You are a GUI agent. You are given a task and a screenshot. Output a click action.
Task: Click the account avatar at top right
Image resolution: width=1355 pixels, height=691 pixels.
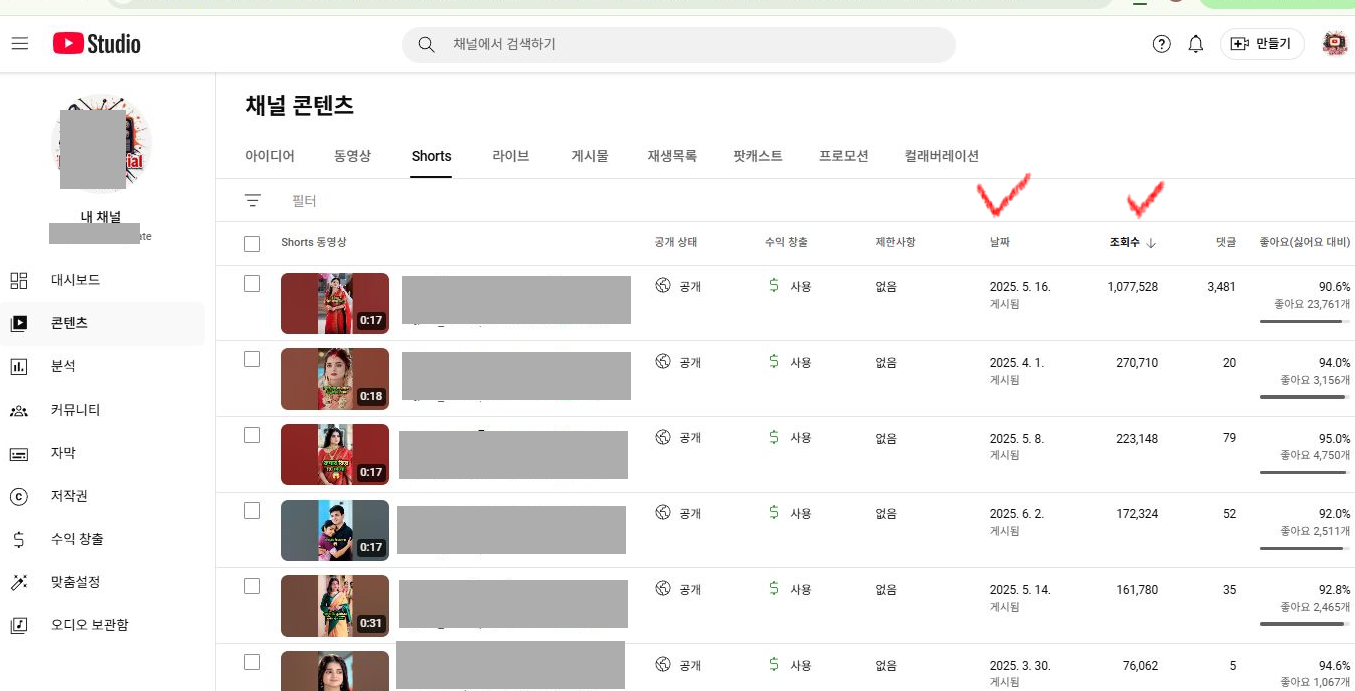pos(1334,44)
